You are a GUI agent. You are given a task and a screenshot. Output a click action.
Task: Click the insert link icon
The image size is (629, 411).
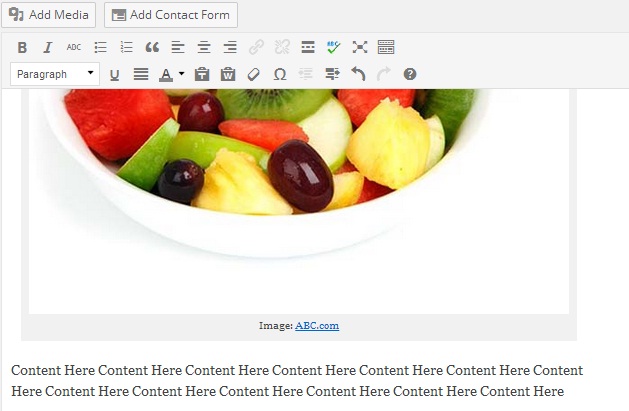click(256, 47)
